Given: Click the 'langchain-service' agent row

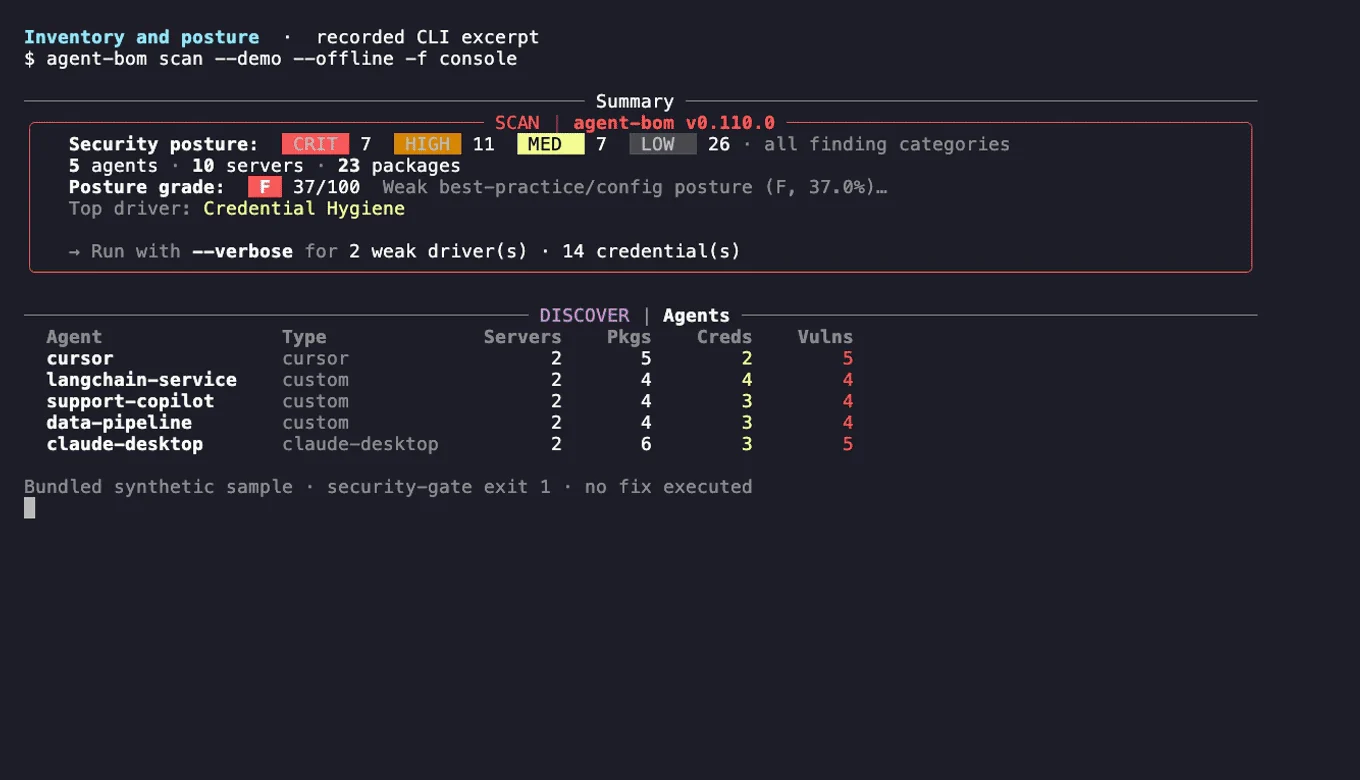Looking at the screenshot, I should (x=449, y=380).
